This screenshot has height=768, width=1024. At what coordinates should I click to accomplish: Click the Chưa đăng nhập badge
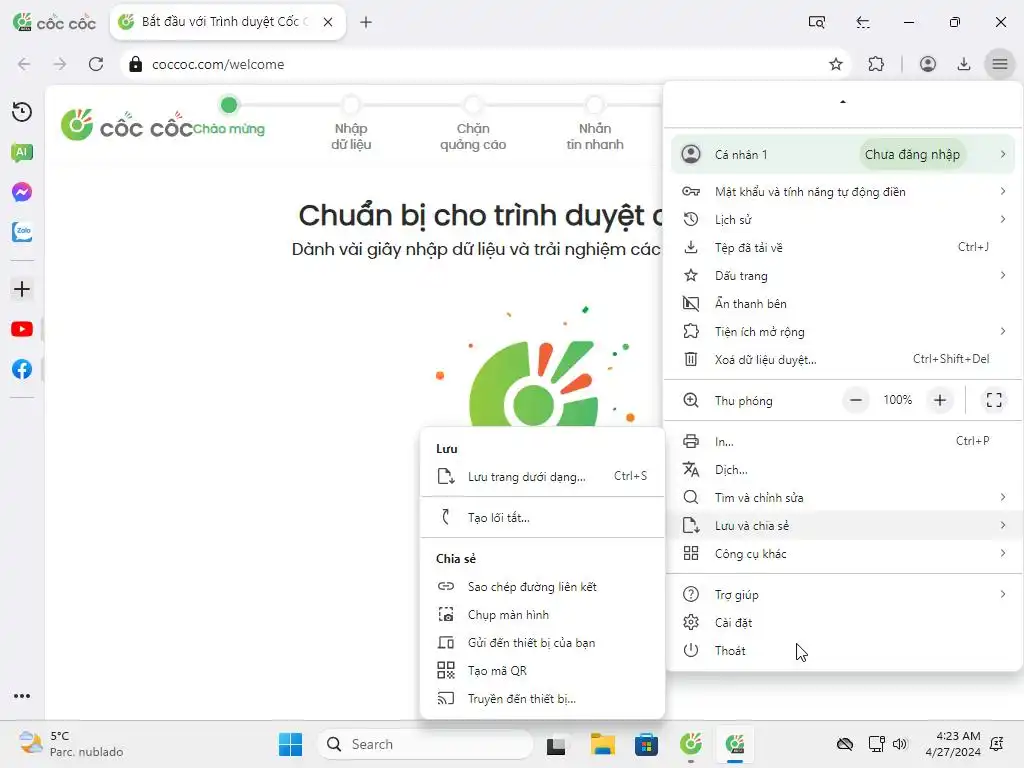click(x=912, y=155)
